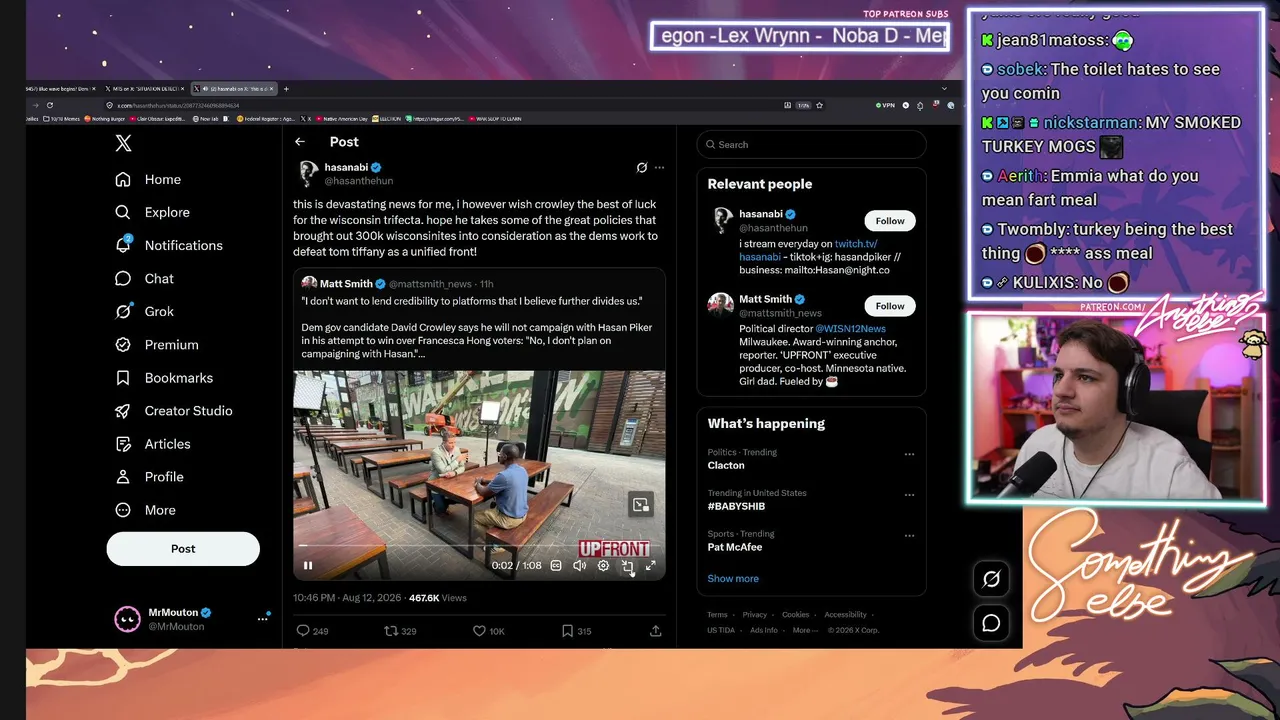This screenshot has width=1280, height=720.
Task: Like the post with 10K likes
Action: (489, 631)
